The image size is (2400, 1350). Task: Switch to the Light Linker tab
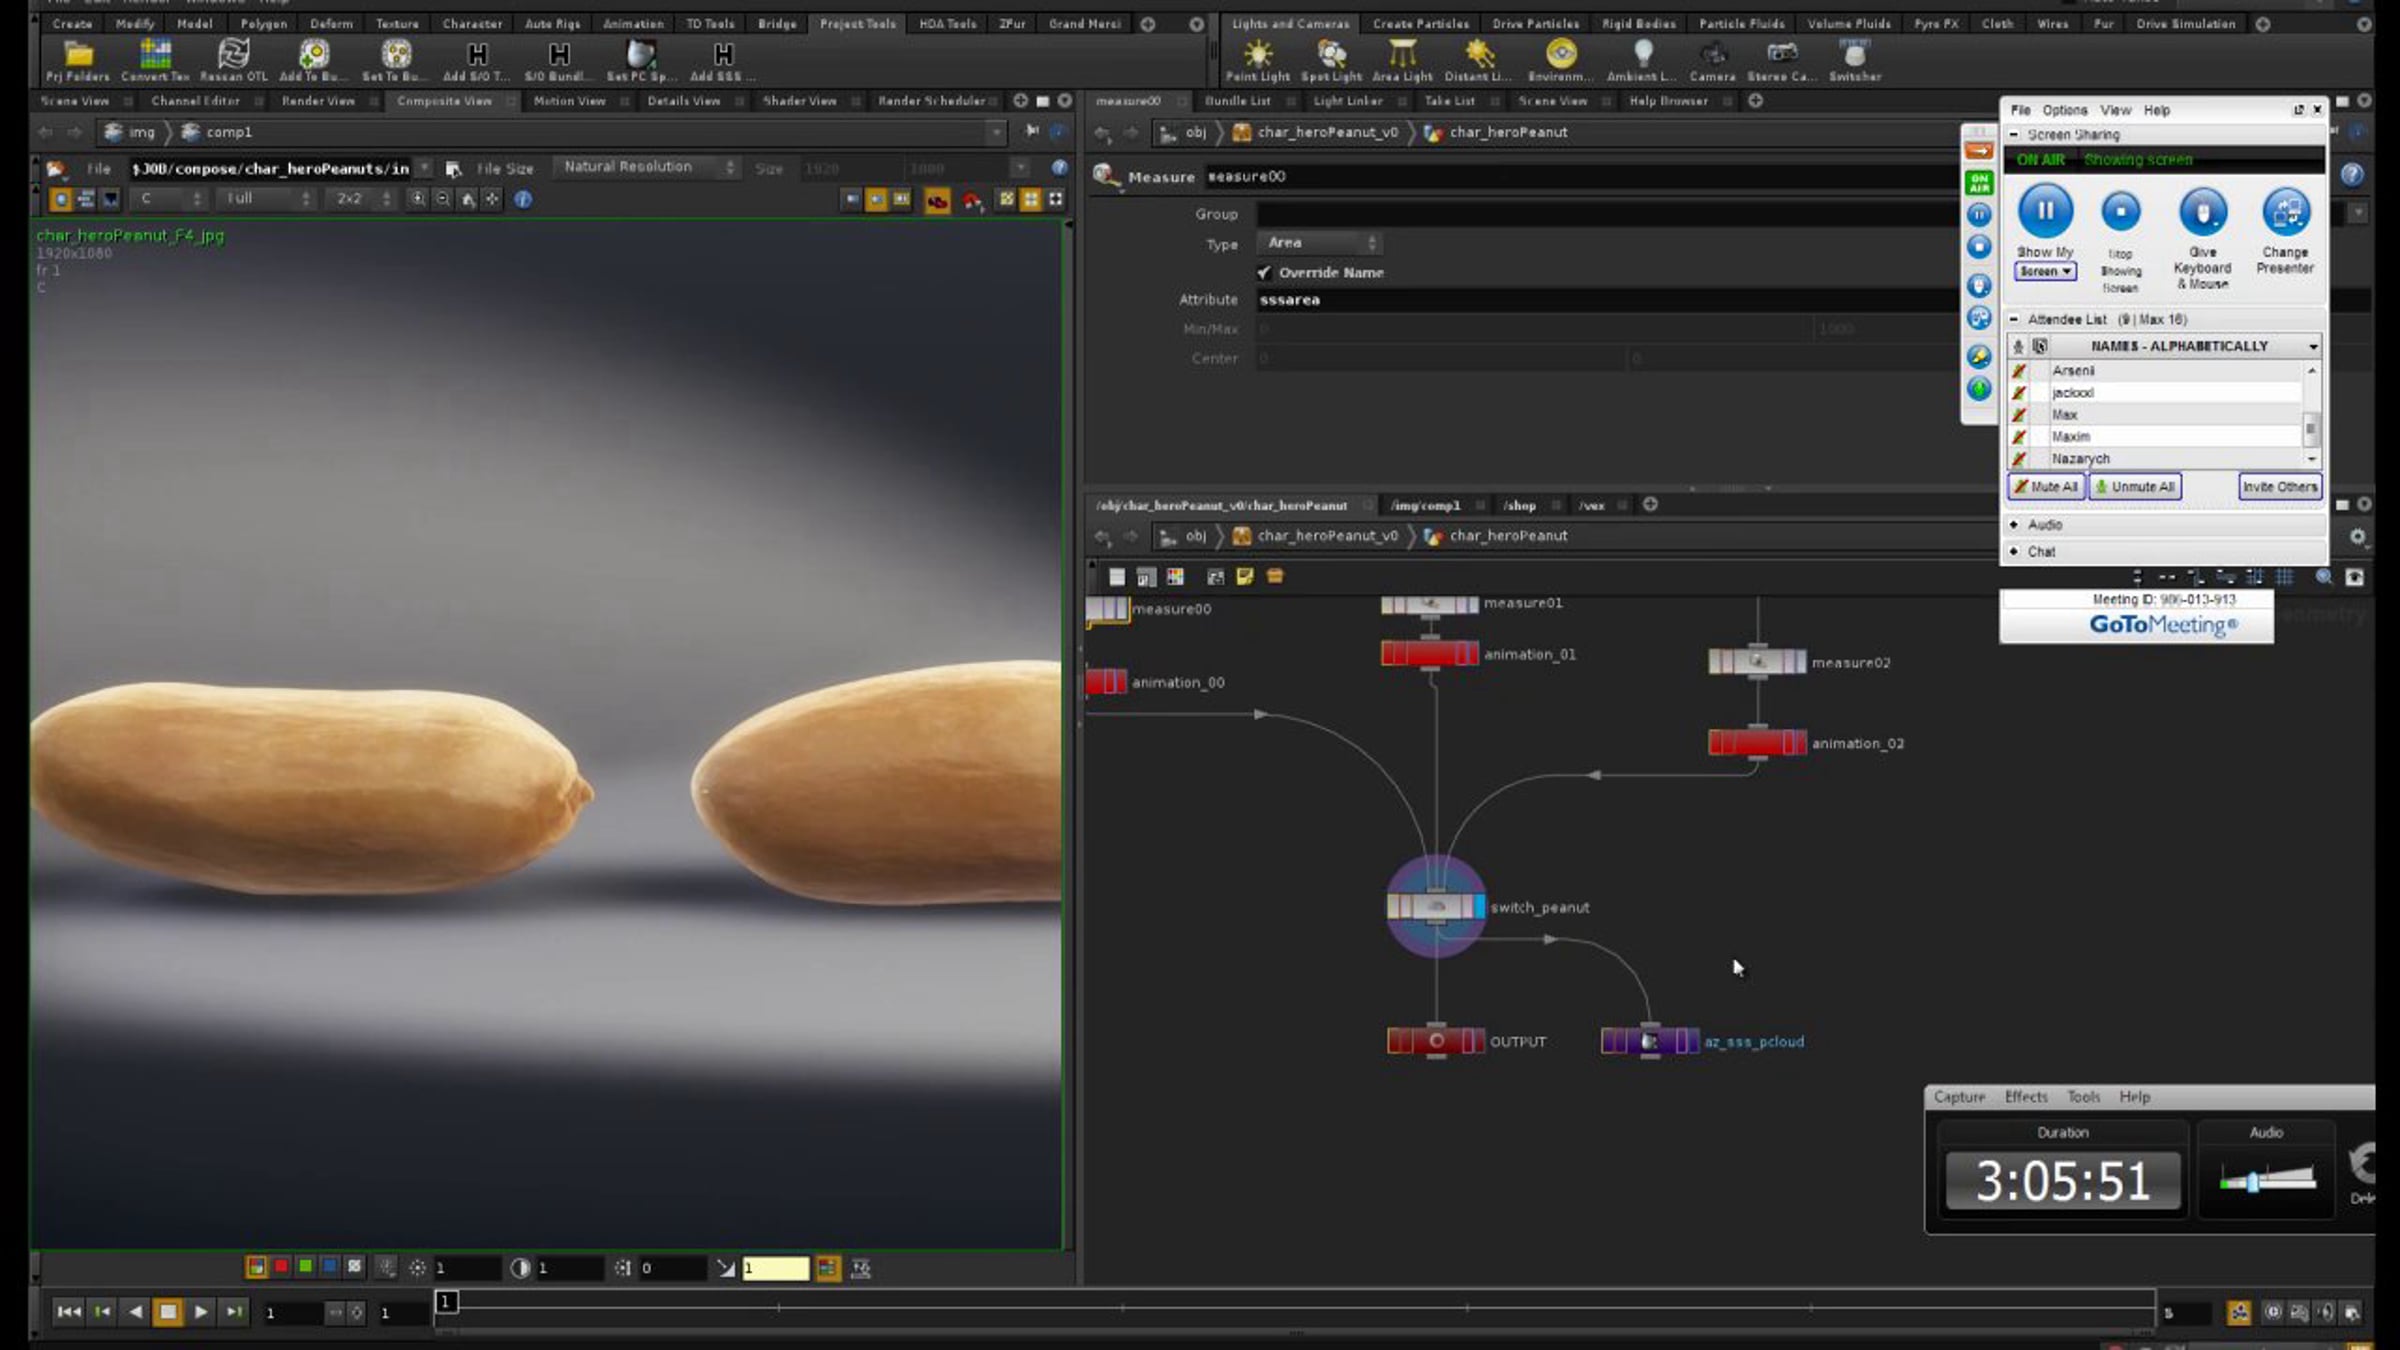tap(1347, 101)
